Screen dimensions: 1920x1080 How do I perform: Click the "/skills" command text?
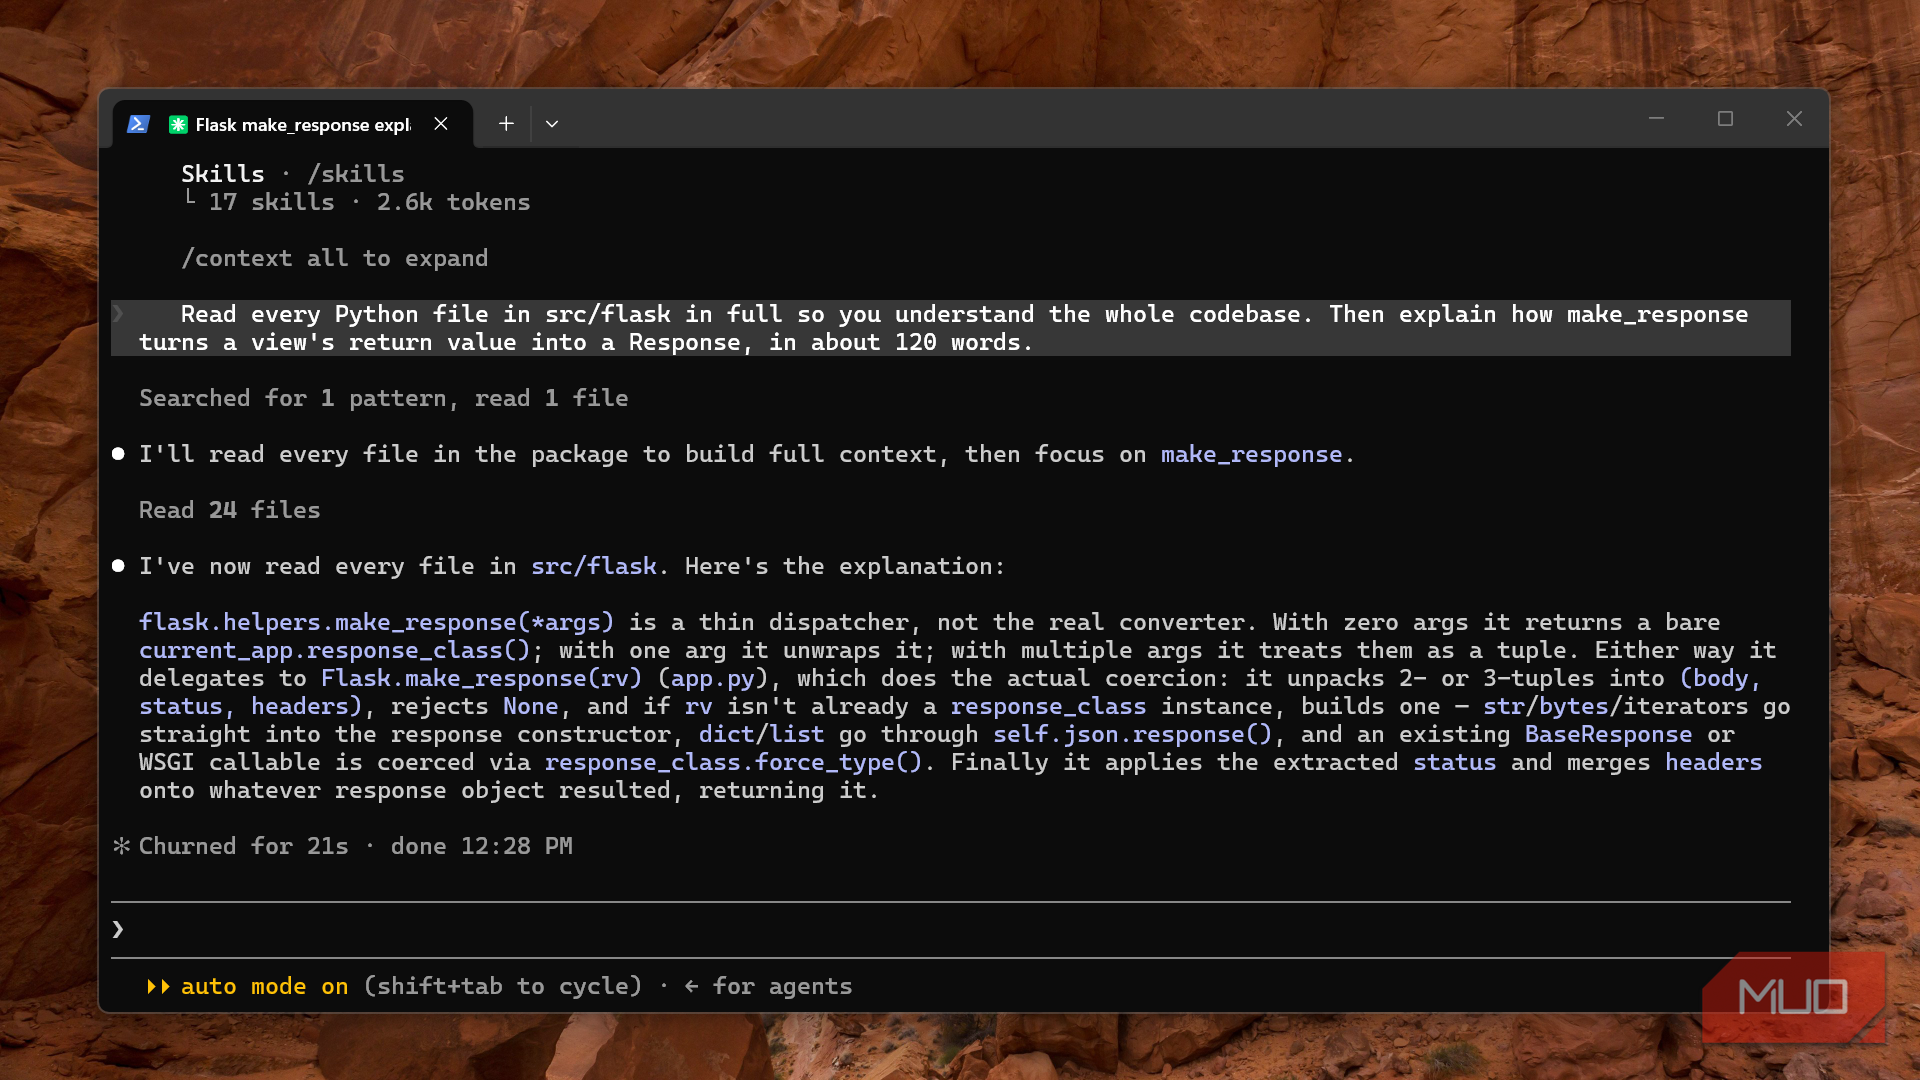click(x=356, y=174)
